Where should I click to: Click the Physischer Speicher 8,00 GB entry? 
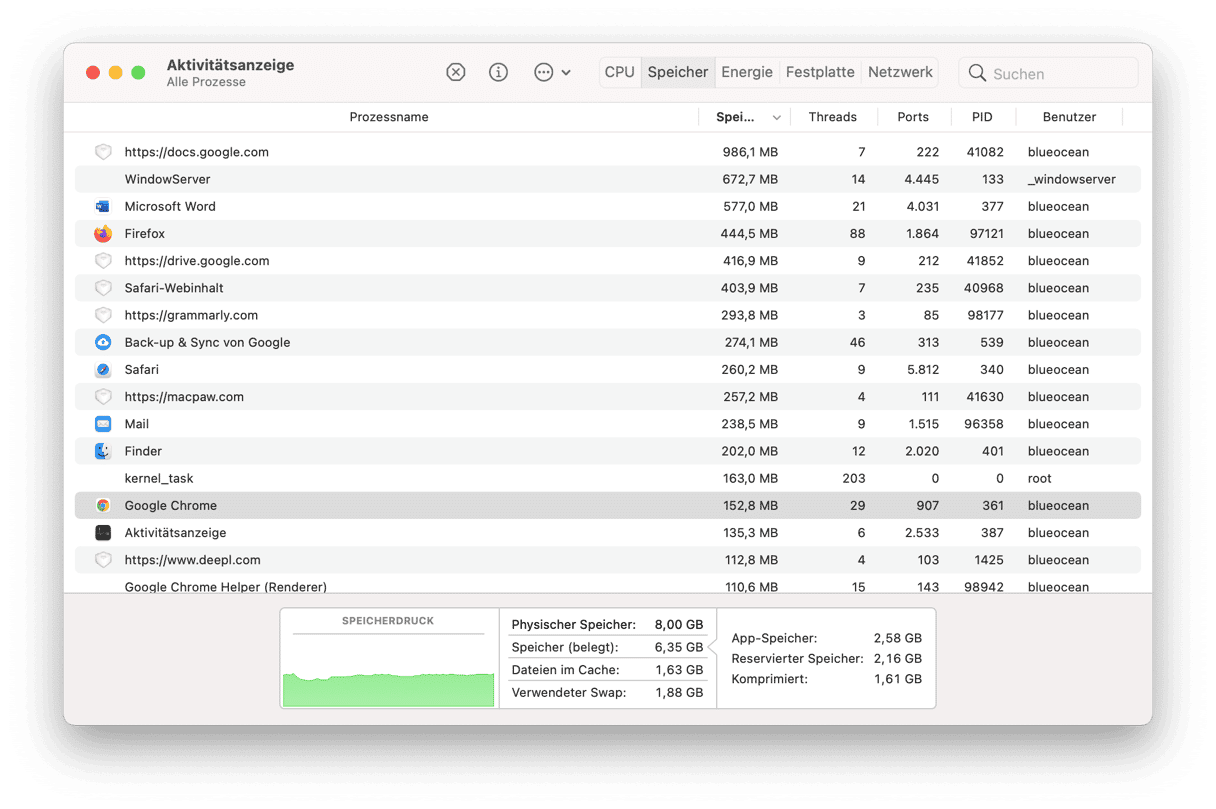point(607,624)
